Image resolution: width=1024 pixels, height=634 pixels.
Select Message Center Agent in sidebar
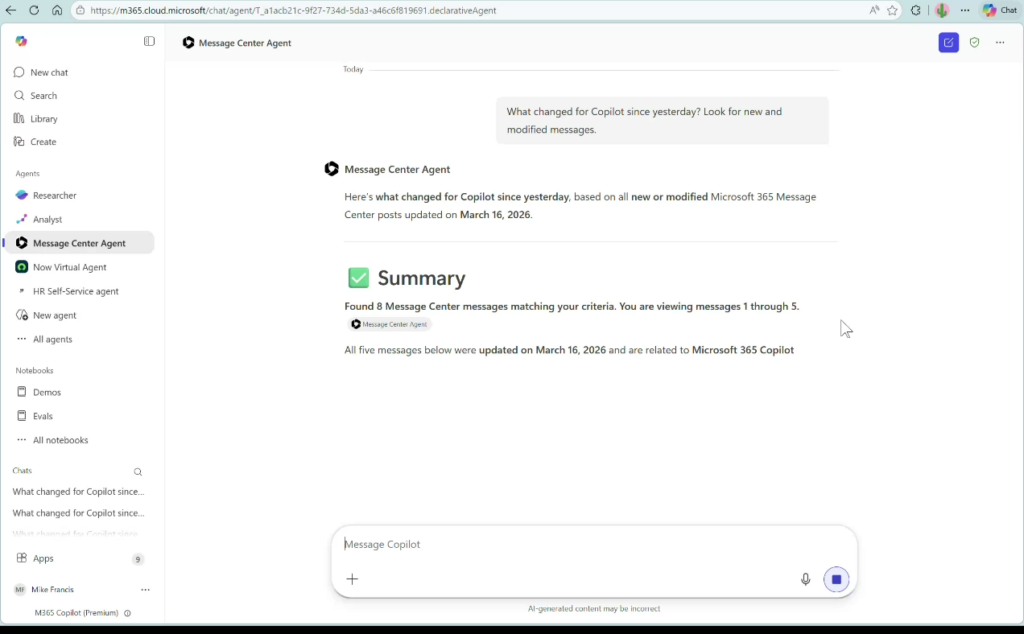pyautogui.click(x=79, y=243)
